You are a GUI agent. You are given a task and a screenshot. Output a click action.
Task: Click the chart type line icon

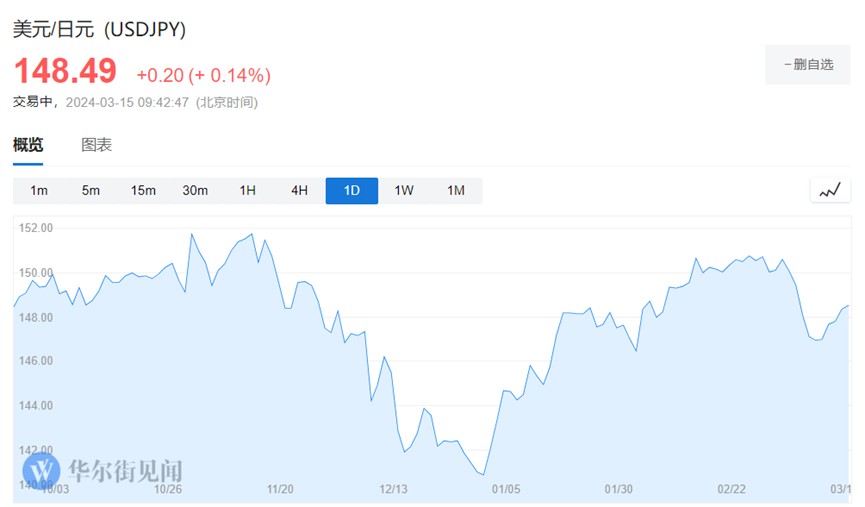829,191
